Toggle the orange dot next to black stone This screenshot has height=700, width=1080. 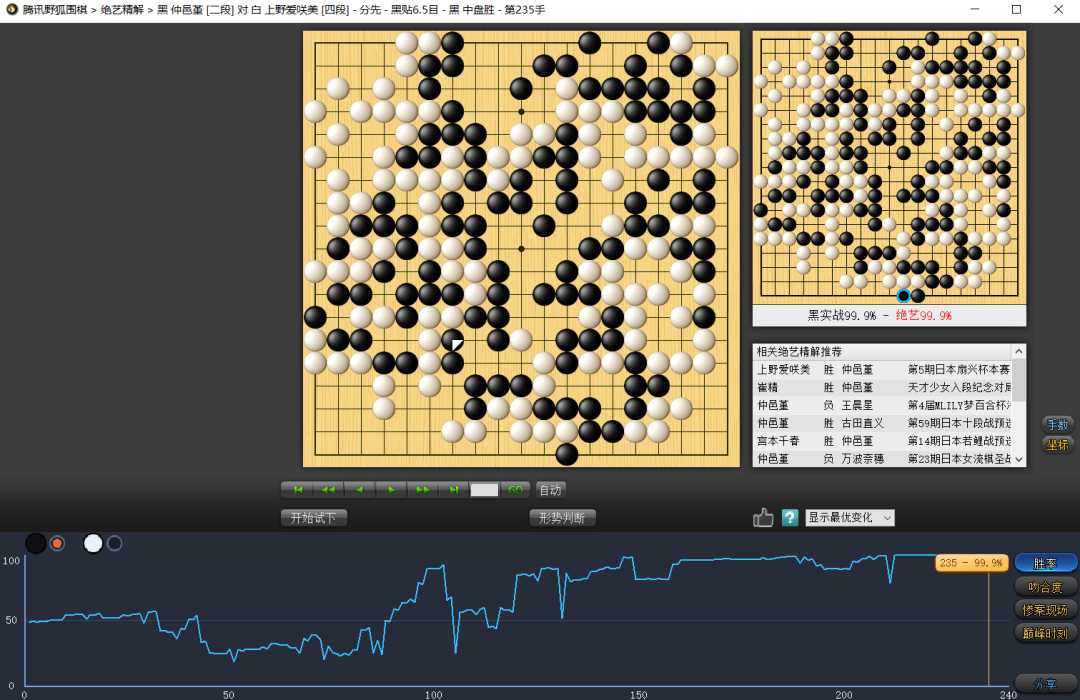coord(57,544)
